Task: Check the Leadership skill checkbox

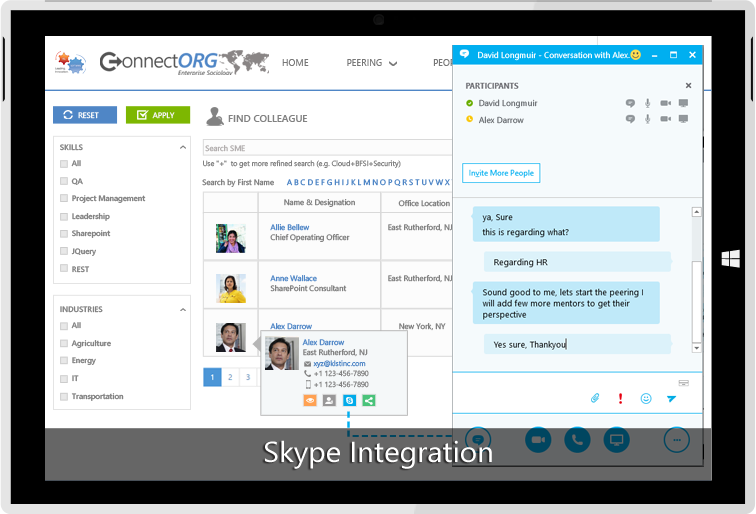Action: [x=64, y=216]
